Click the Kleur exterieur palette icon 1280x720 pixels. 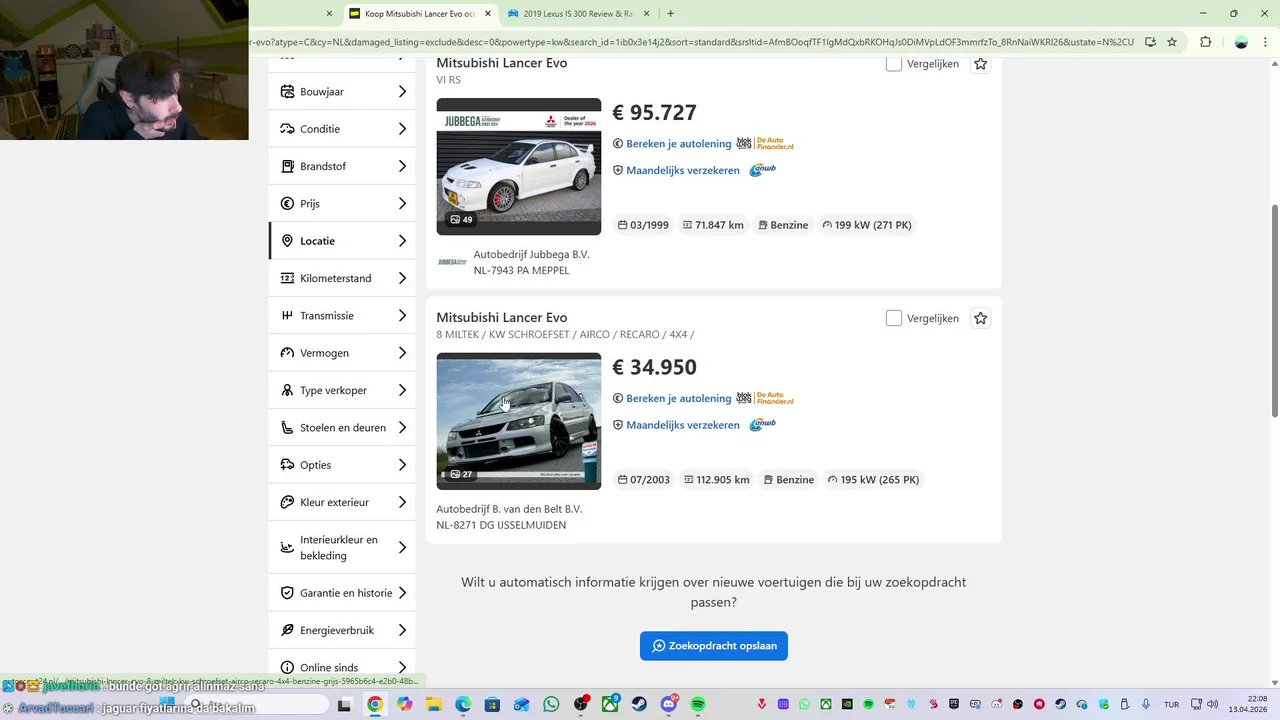(287, 502)
